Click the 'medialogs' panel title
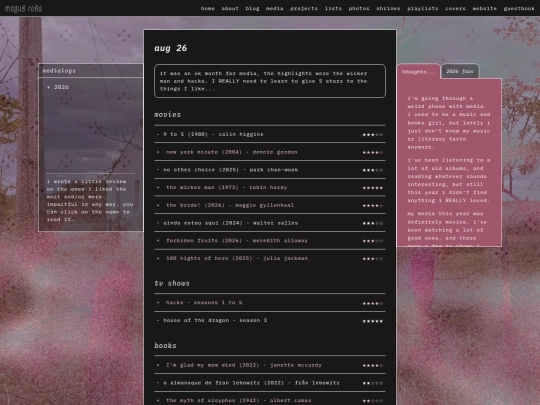 click(x=59, y=71)
